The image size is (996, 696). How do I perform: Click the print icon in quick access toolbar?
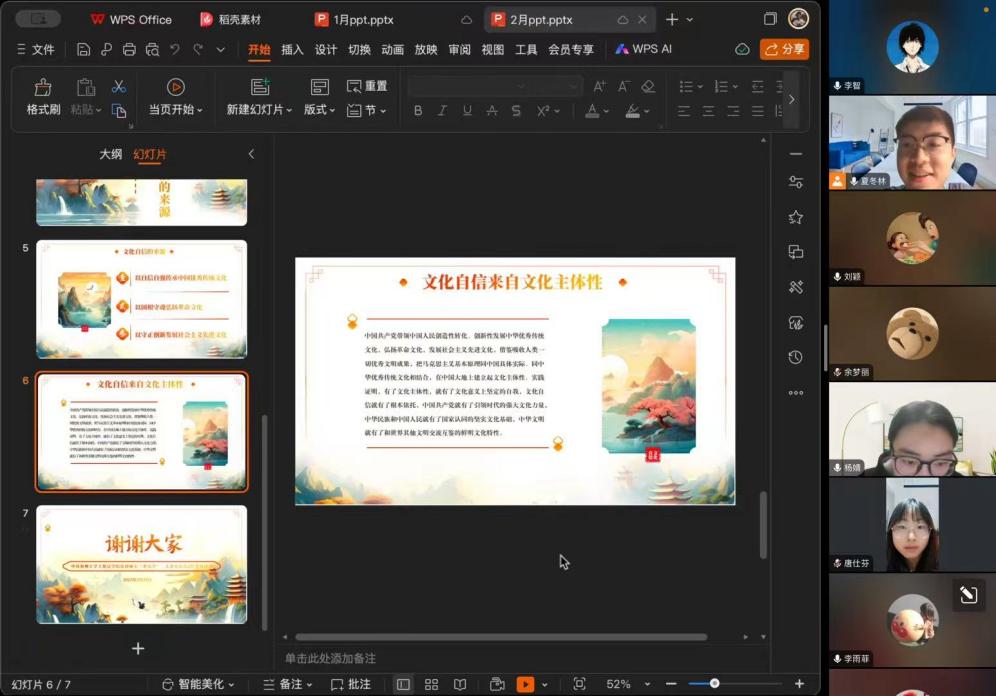129,49
